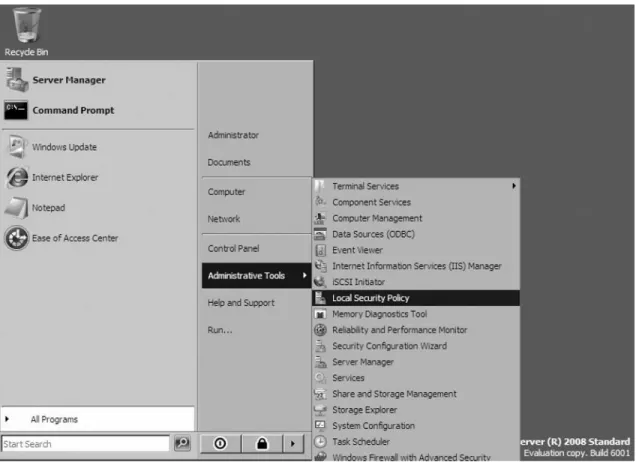This screenshot has width=639, height=462.
Task: Click the power button in Start menu
Action: point(220,443)
